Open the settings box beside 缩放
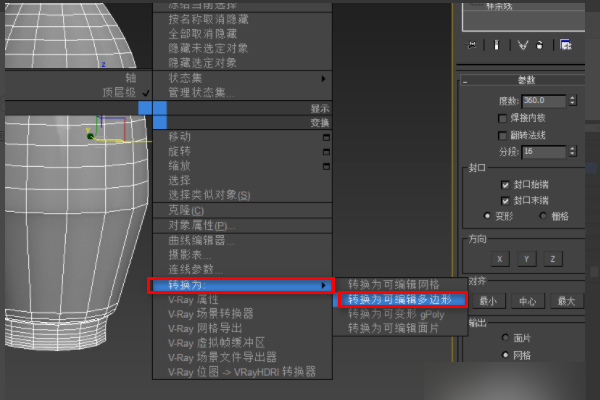Viewport: 600px width, 400px height. point(326,167)
